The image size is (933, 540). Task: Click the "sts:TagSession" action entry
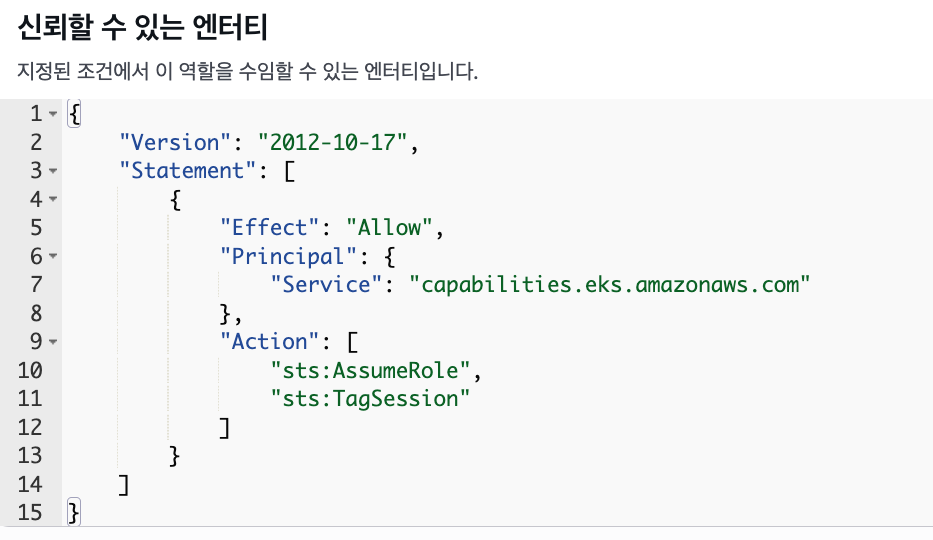pos(371,399)
